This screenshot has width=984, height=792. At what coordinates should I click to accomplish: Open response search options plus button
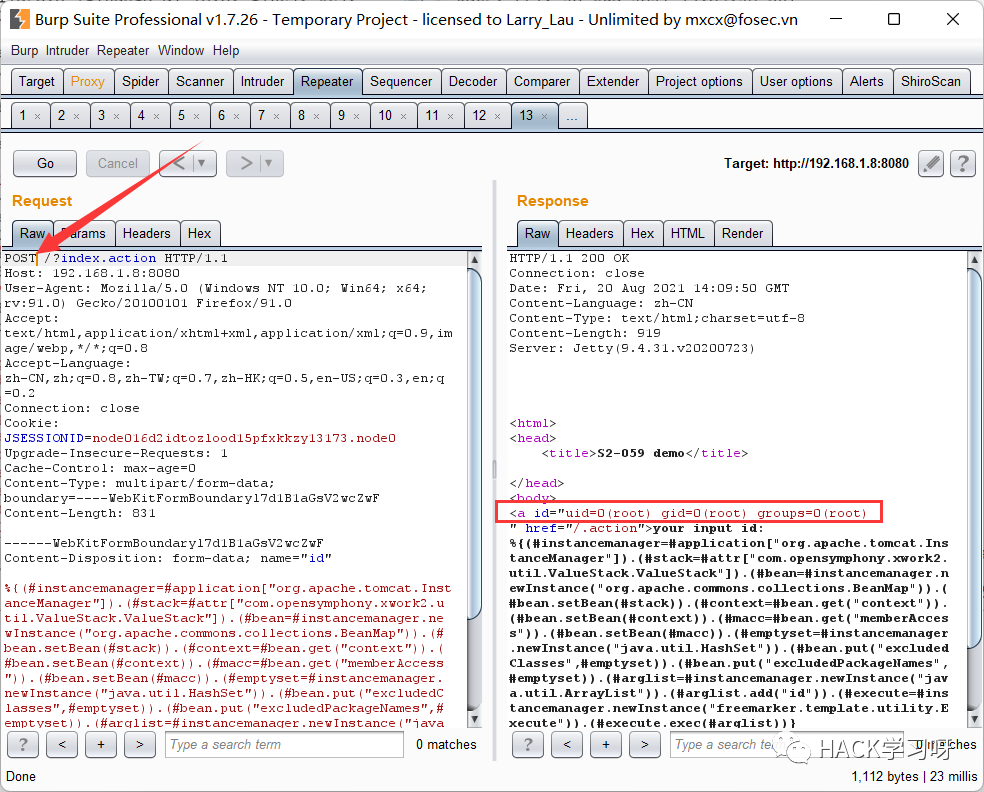pyautogui.click(x=606, y=745)
